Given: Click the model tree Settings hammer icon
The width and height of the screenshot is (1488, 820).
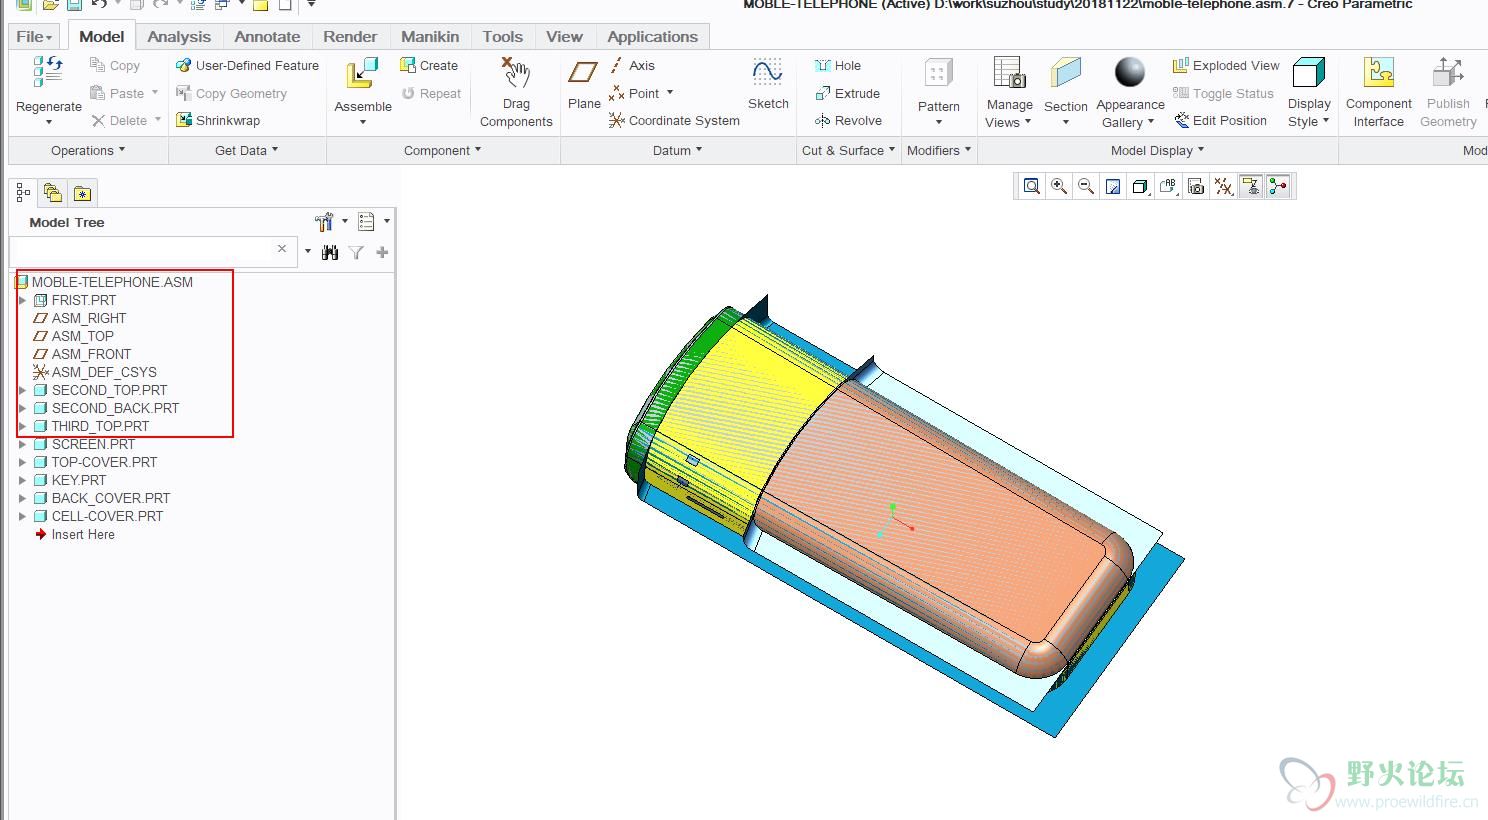Looking at the screenshot, I should [x=324, y=221].
